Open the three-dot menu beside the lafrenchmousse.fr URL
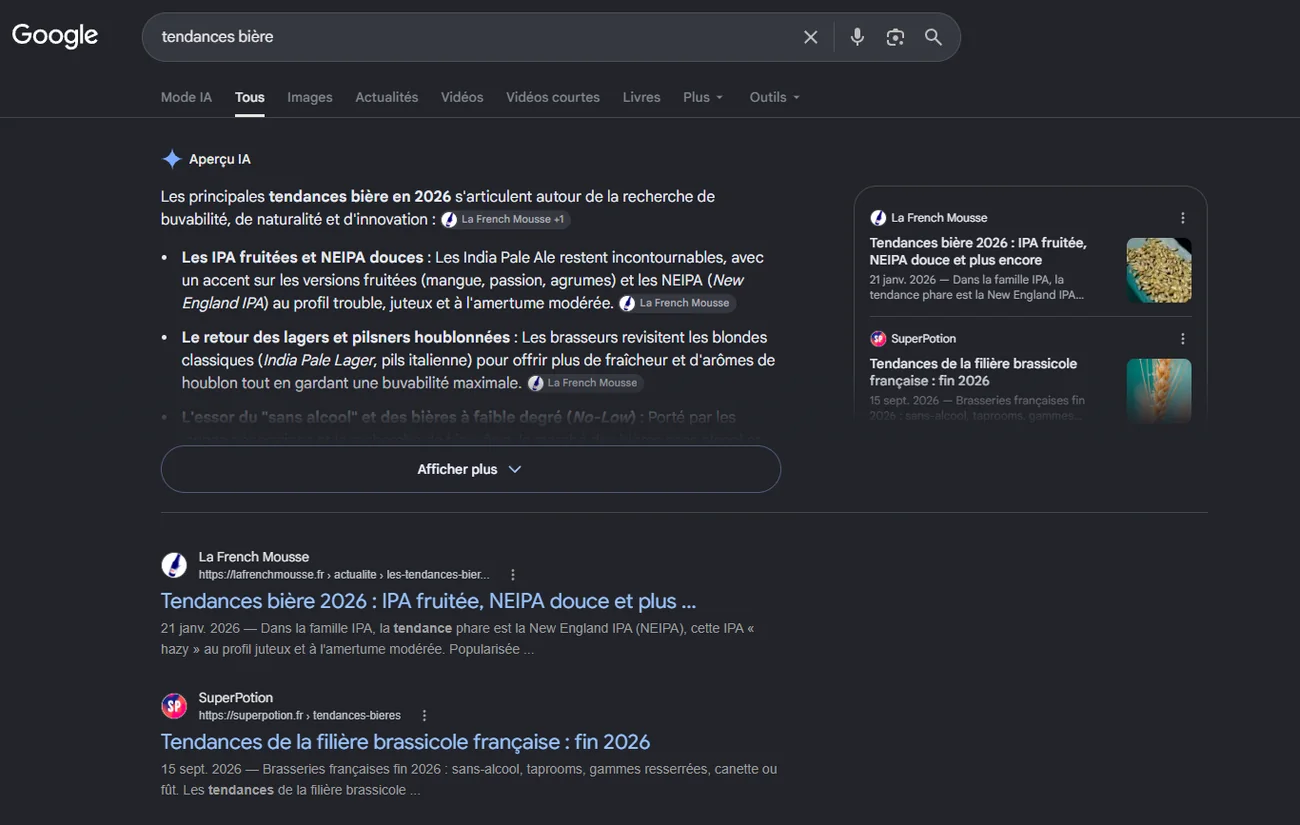Screen dimensions: 1300x825 [x=513, y=575]
